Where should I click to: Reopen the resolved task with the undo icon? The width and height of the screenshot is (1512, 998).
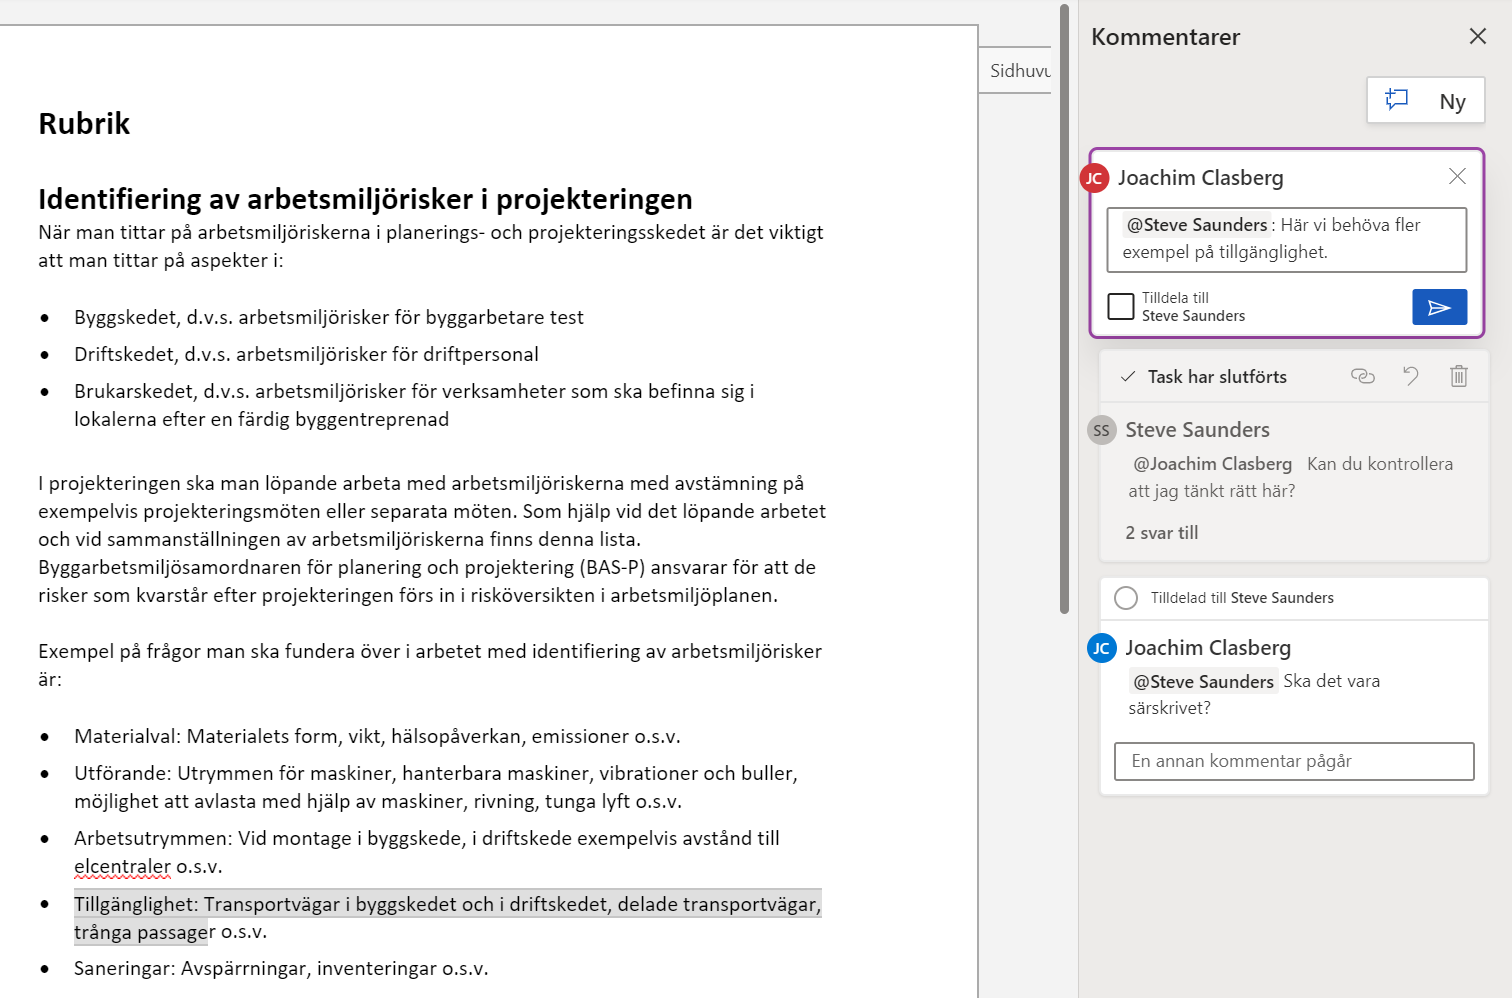[1411, 376]
